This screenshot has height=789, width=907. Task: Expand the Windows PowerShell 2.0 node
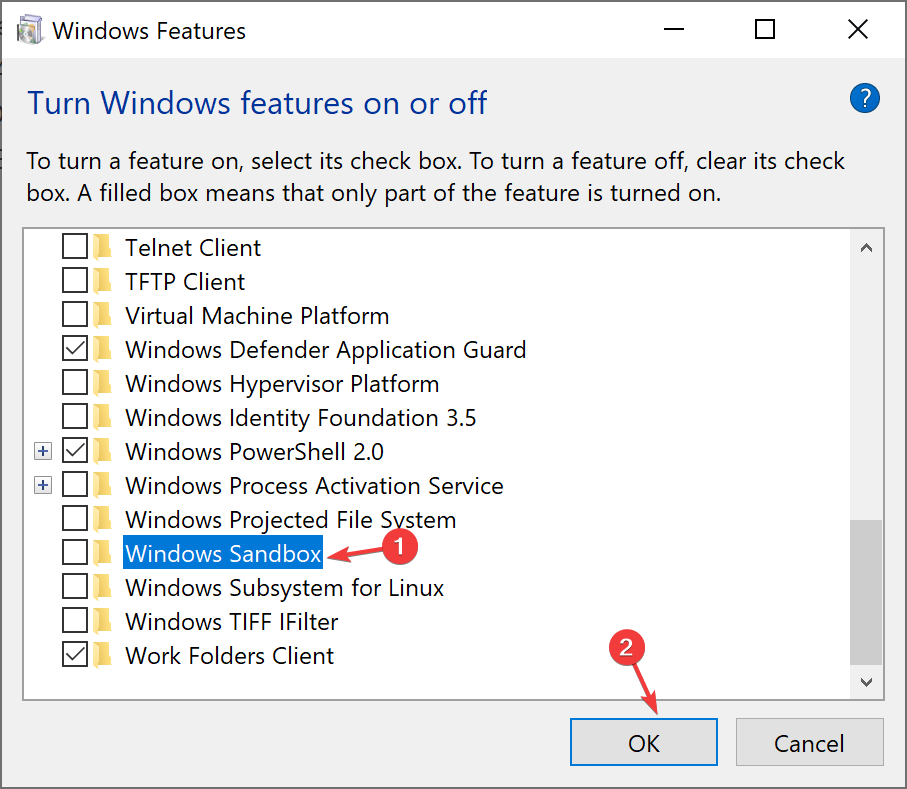[x=43, y=451]
